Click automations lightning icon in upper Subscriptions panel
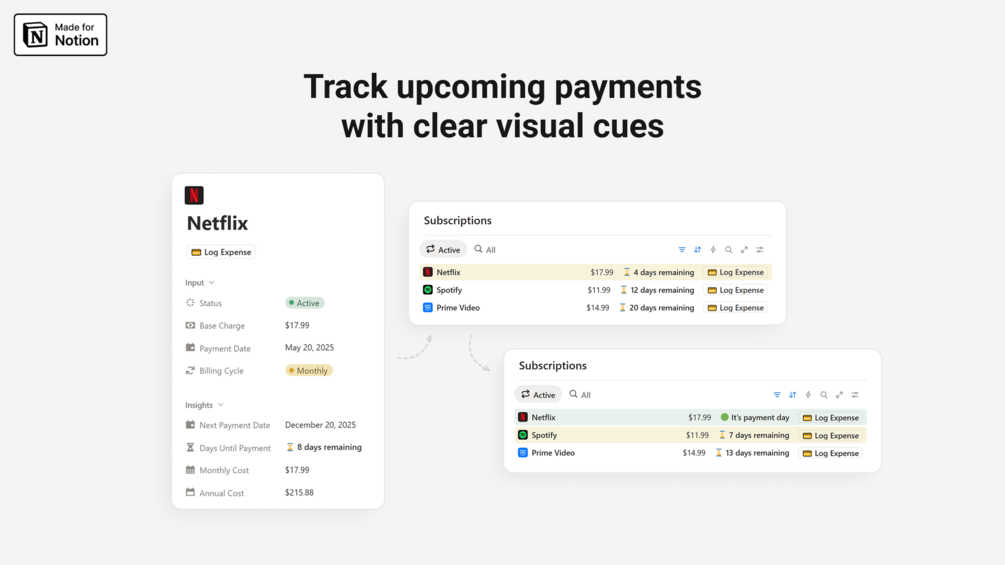This screenshot has width=1005, height=565. (713, 250)
